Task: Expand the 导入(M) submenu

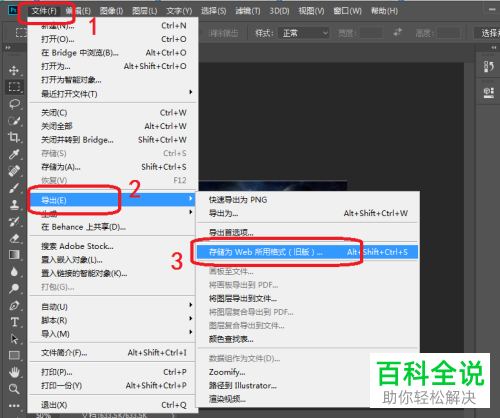Action: [x=113, y=334]
